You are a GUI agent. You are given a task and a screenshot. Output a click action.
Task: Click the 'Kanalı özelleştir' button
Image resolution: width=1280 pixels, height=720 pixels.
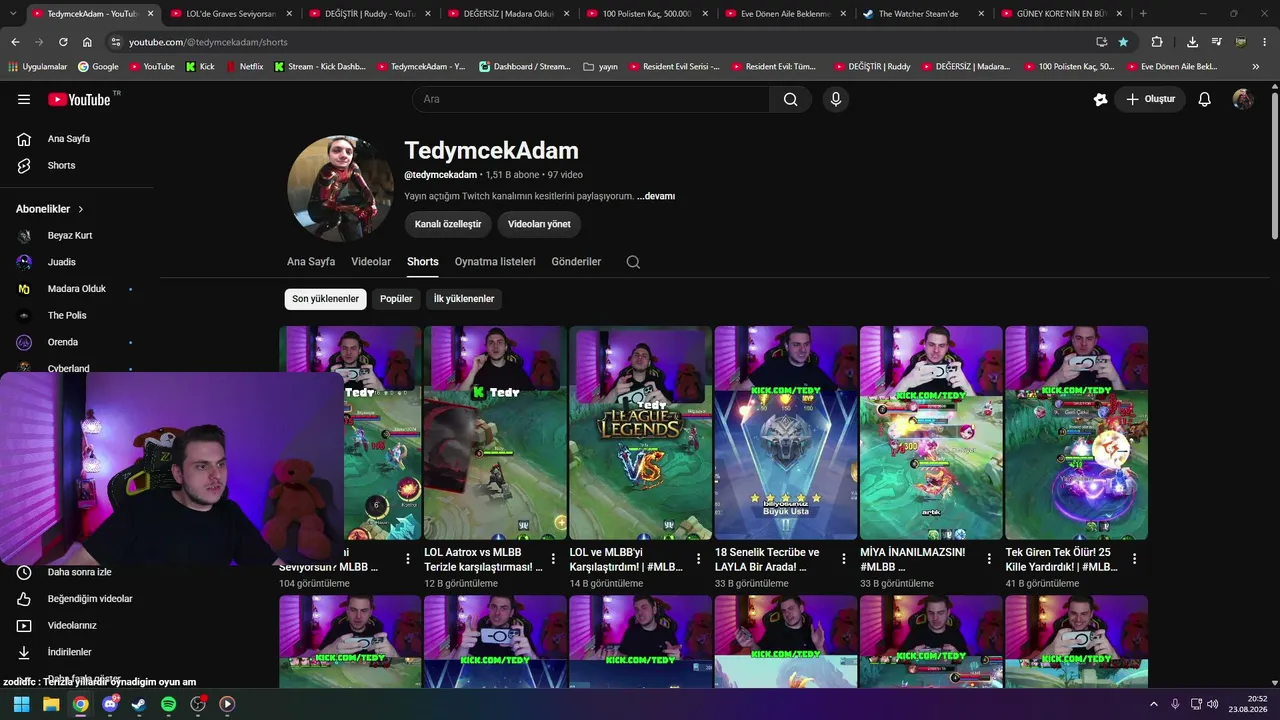click(448, 224)
